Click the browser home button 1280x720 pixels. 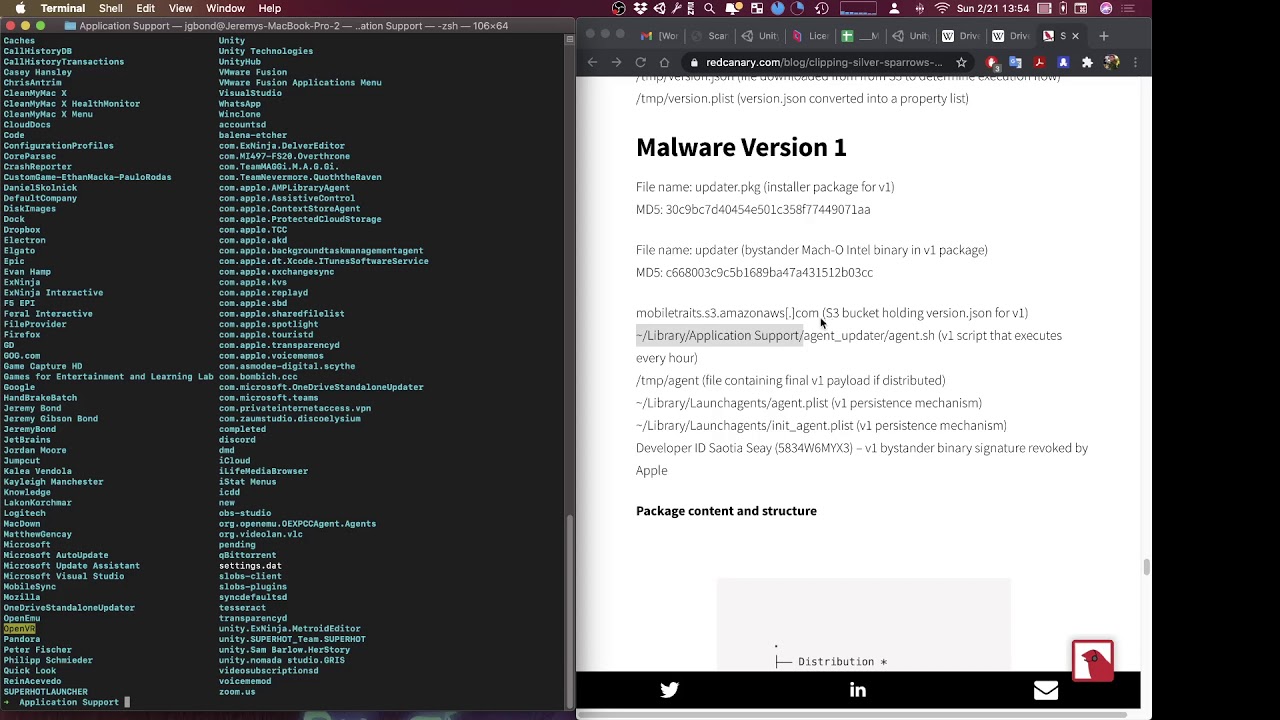[x=664, y=62]
